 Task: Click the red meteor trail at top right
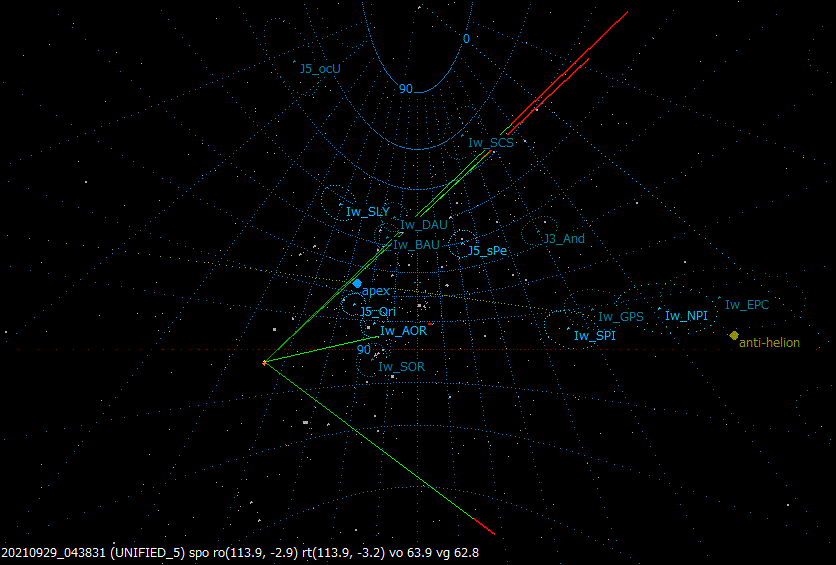pyautogui.click(x=569, y=66)
